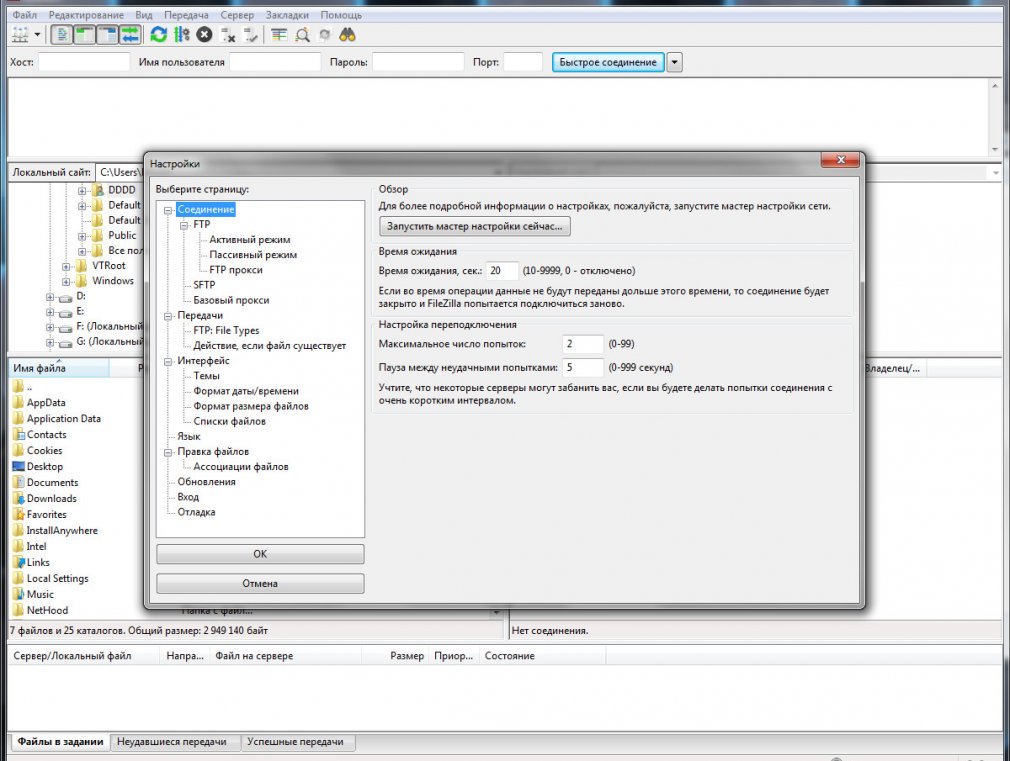Open the Закладки menu
This screenshot has height=761, width=1010.
pyautogui.click(x=287, y=15)
